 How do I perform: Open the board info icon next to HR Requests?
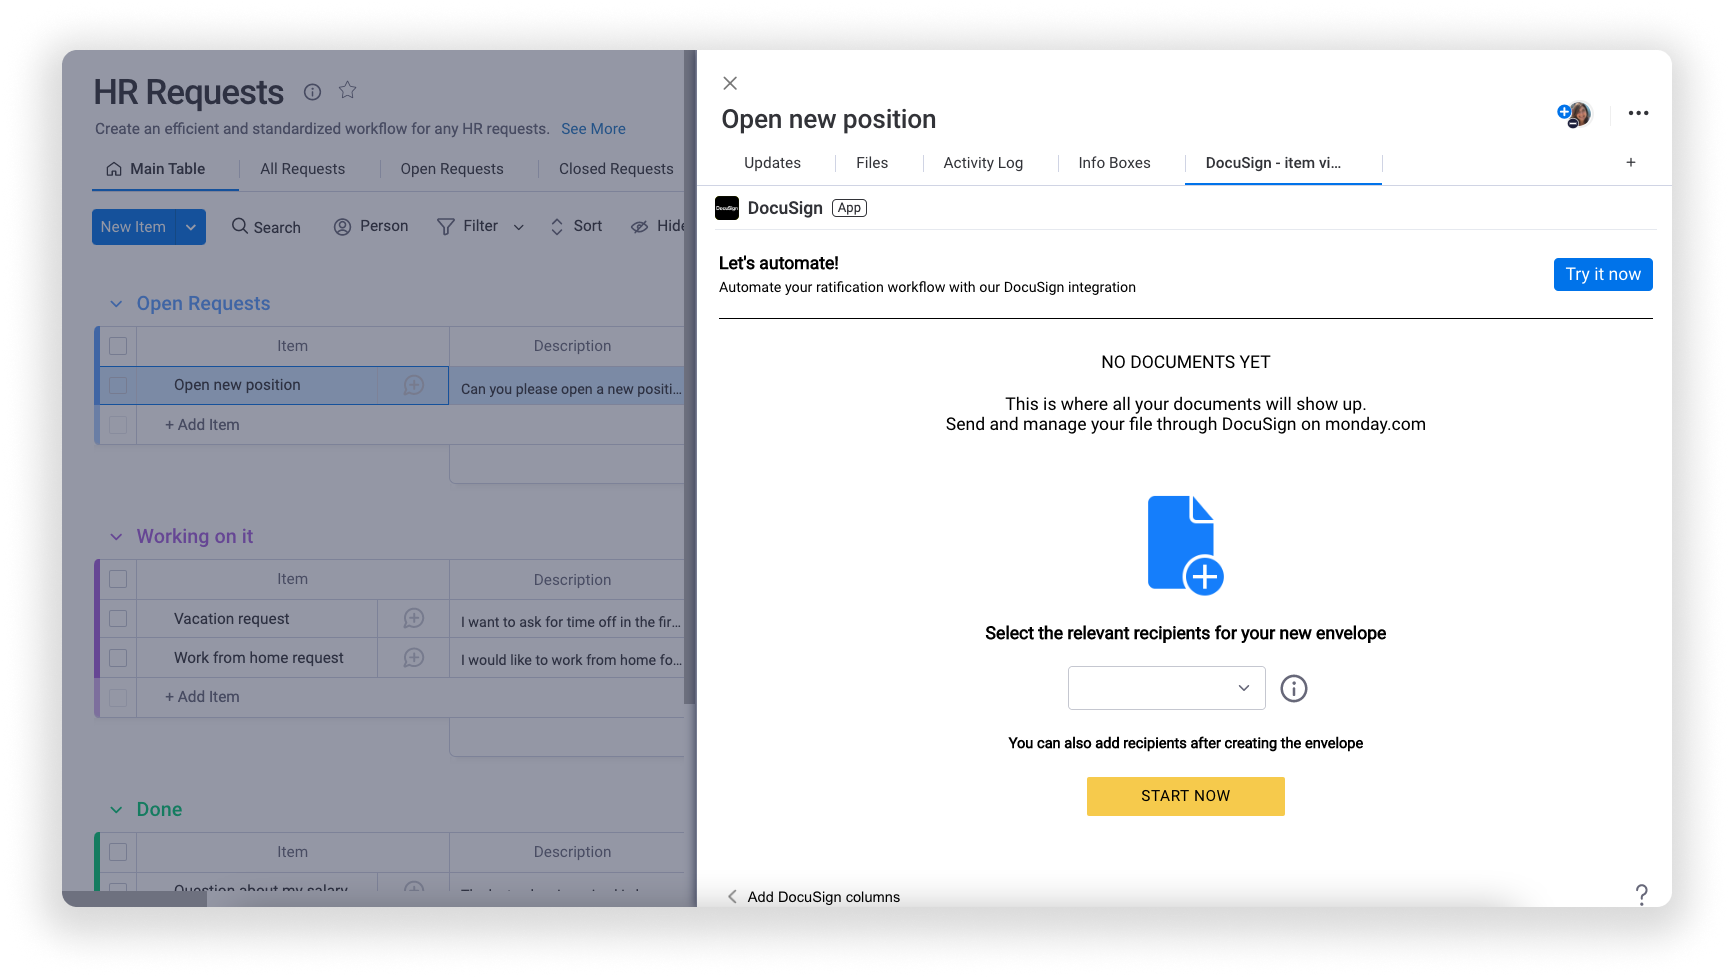[312, 92]
